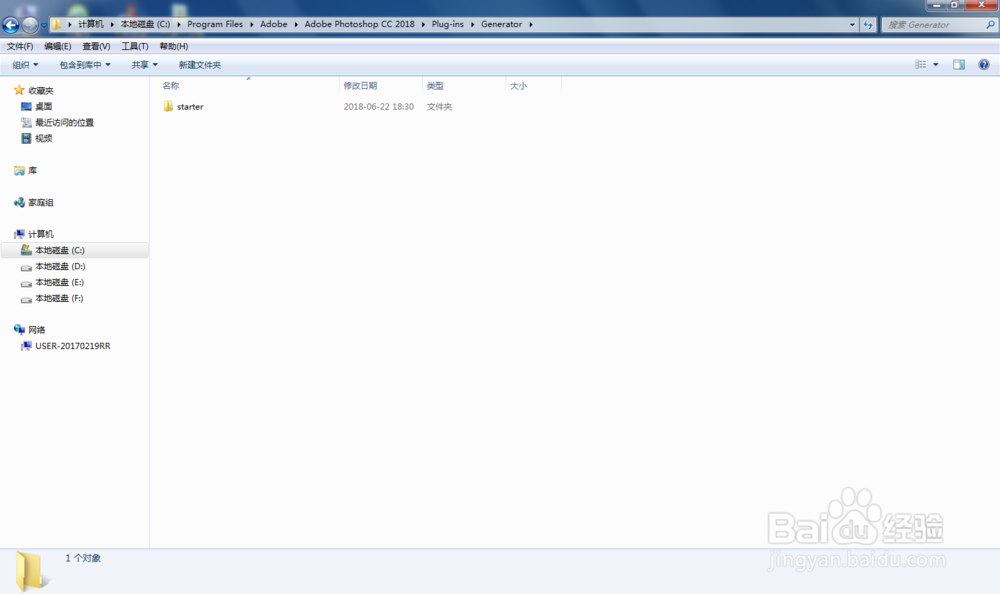Click the 本地磁盘 (F:) drive icon

(26, 299)
